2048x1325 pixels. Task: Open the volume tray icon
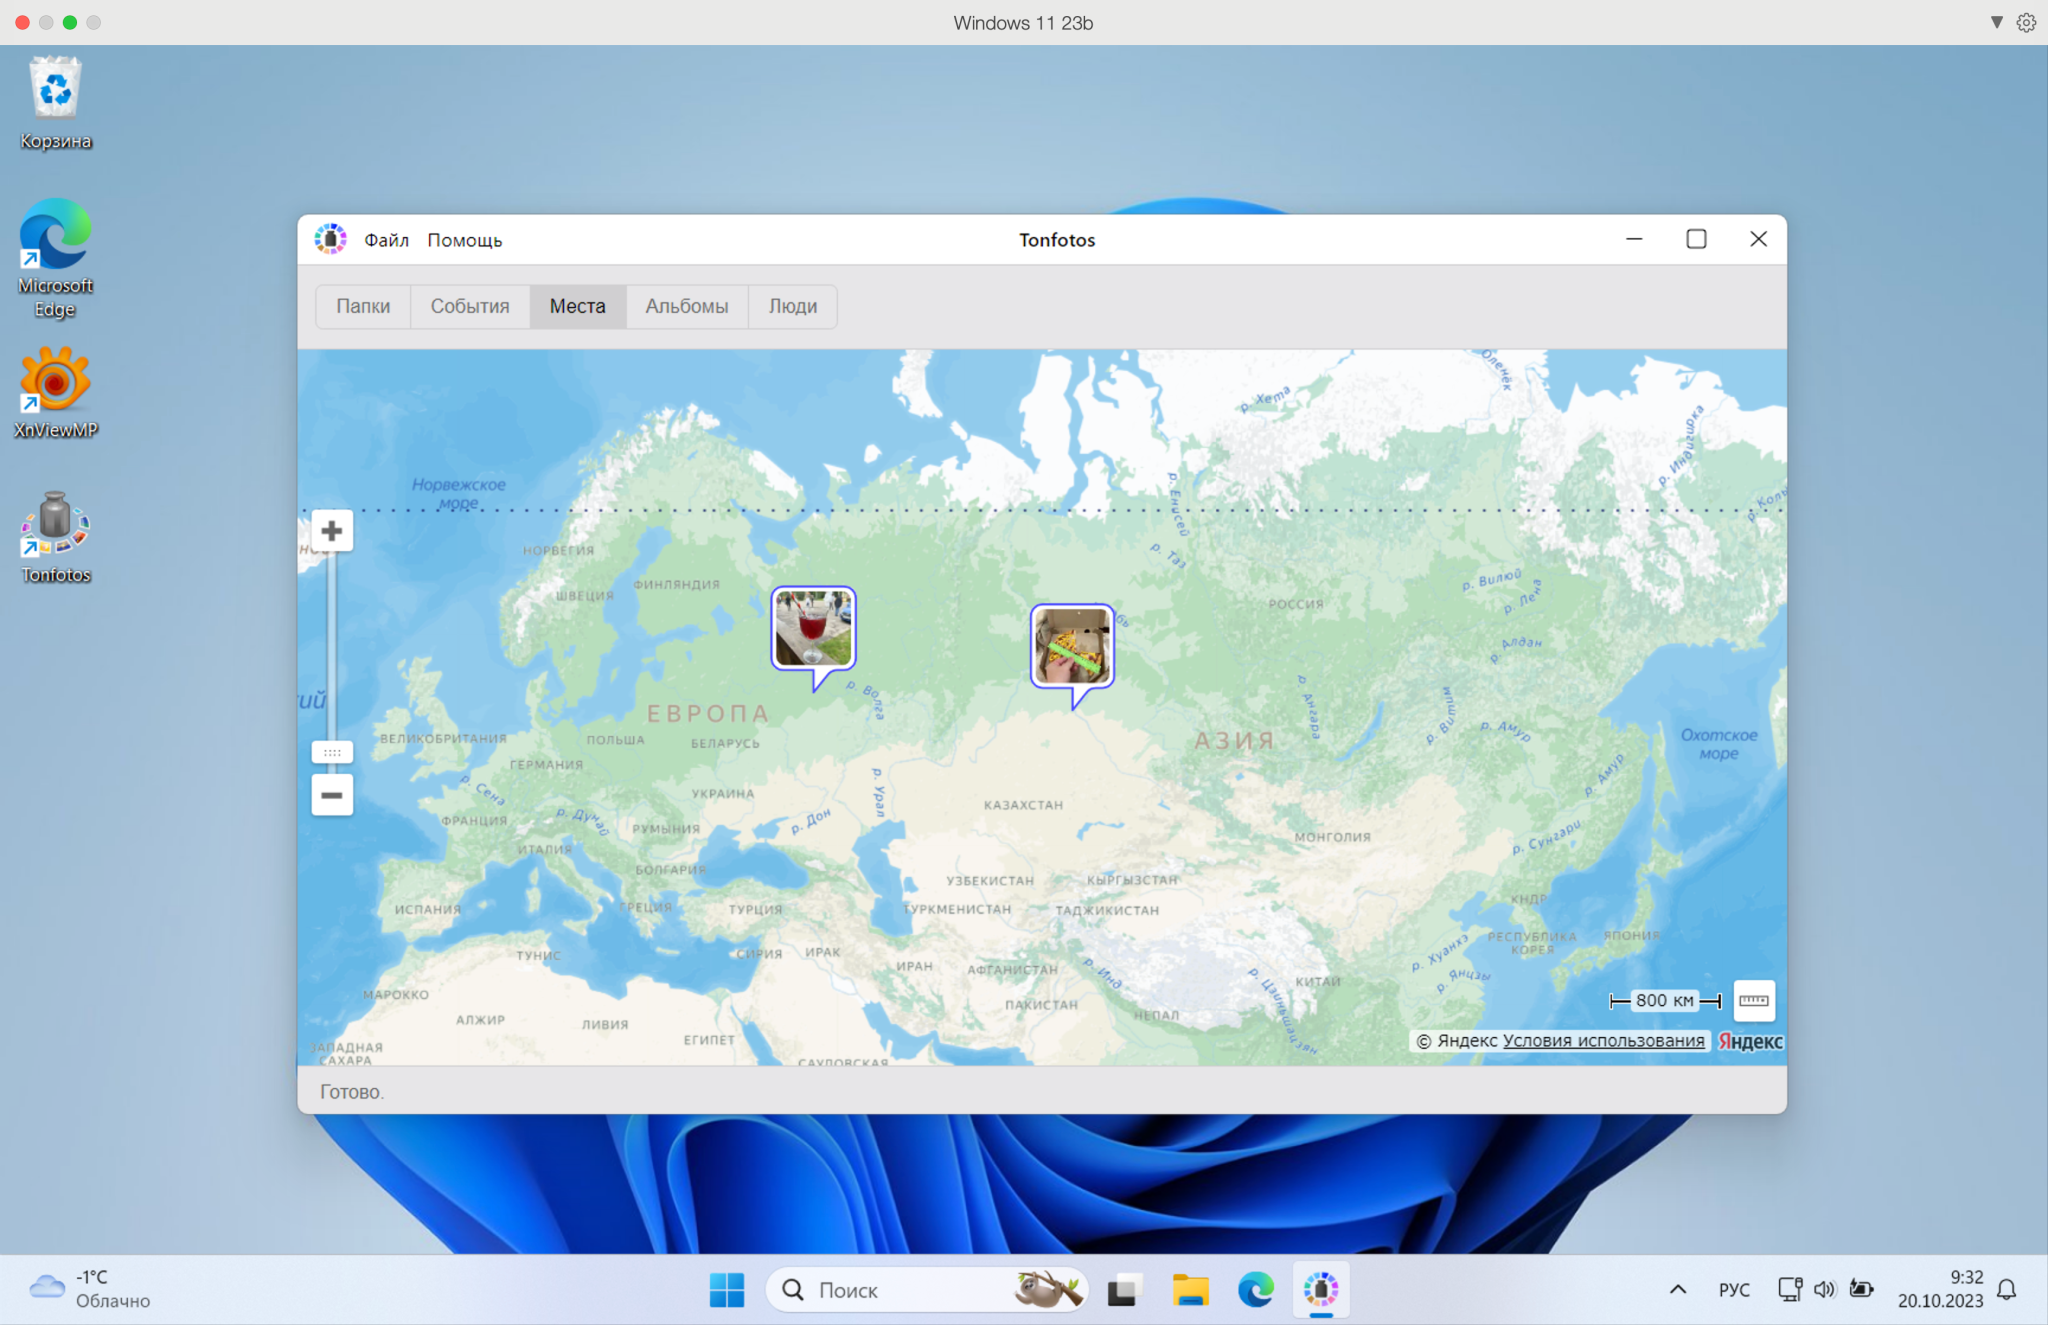point(1825,1289)
